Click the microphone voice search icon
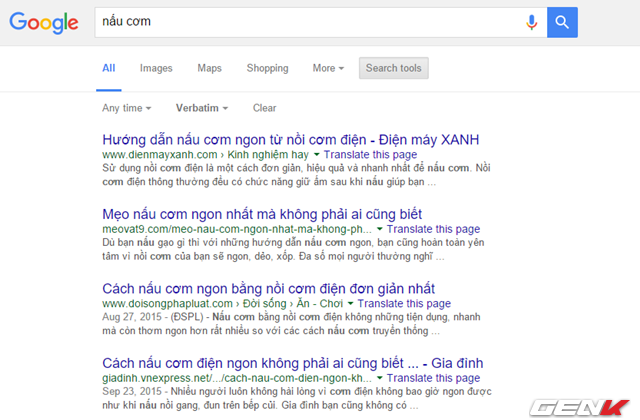 531,21
